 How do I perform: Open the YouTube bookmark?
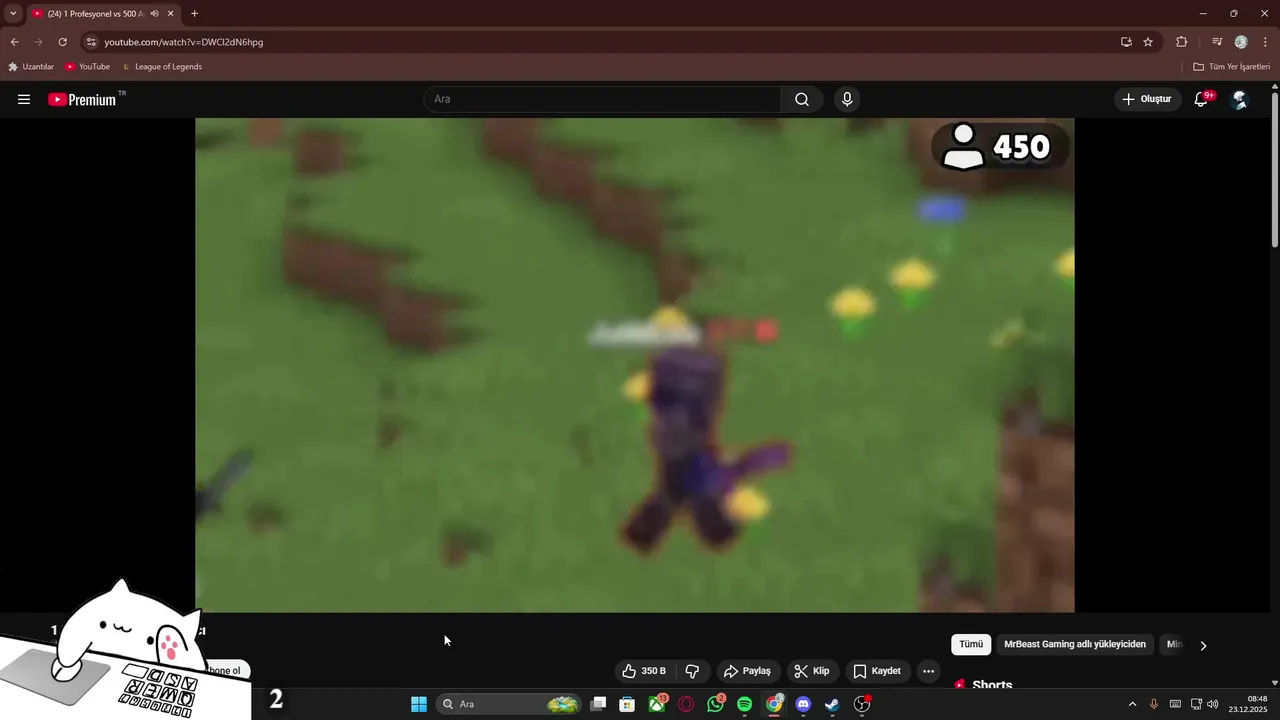point(87,67)
